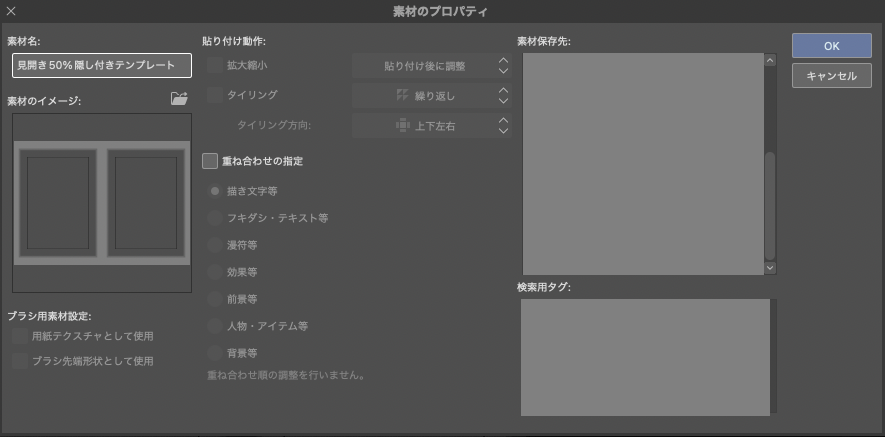The width and height of the screenshot is (885, 437).
Task: Toggle the 拡大縮小 checkbox
Action: [214, 66]
